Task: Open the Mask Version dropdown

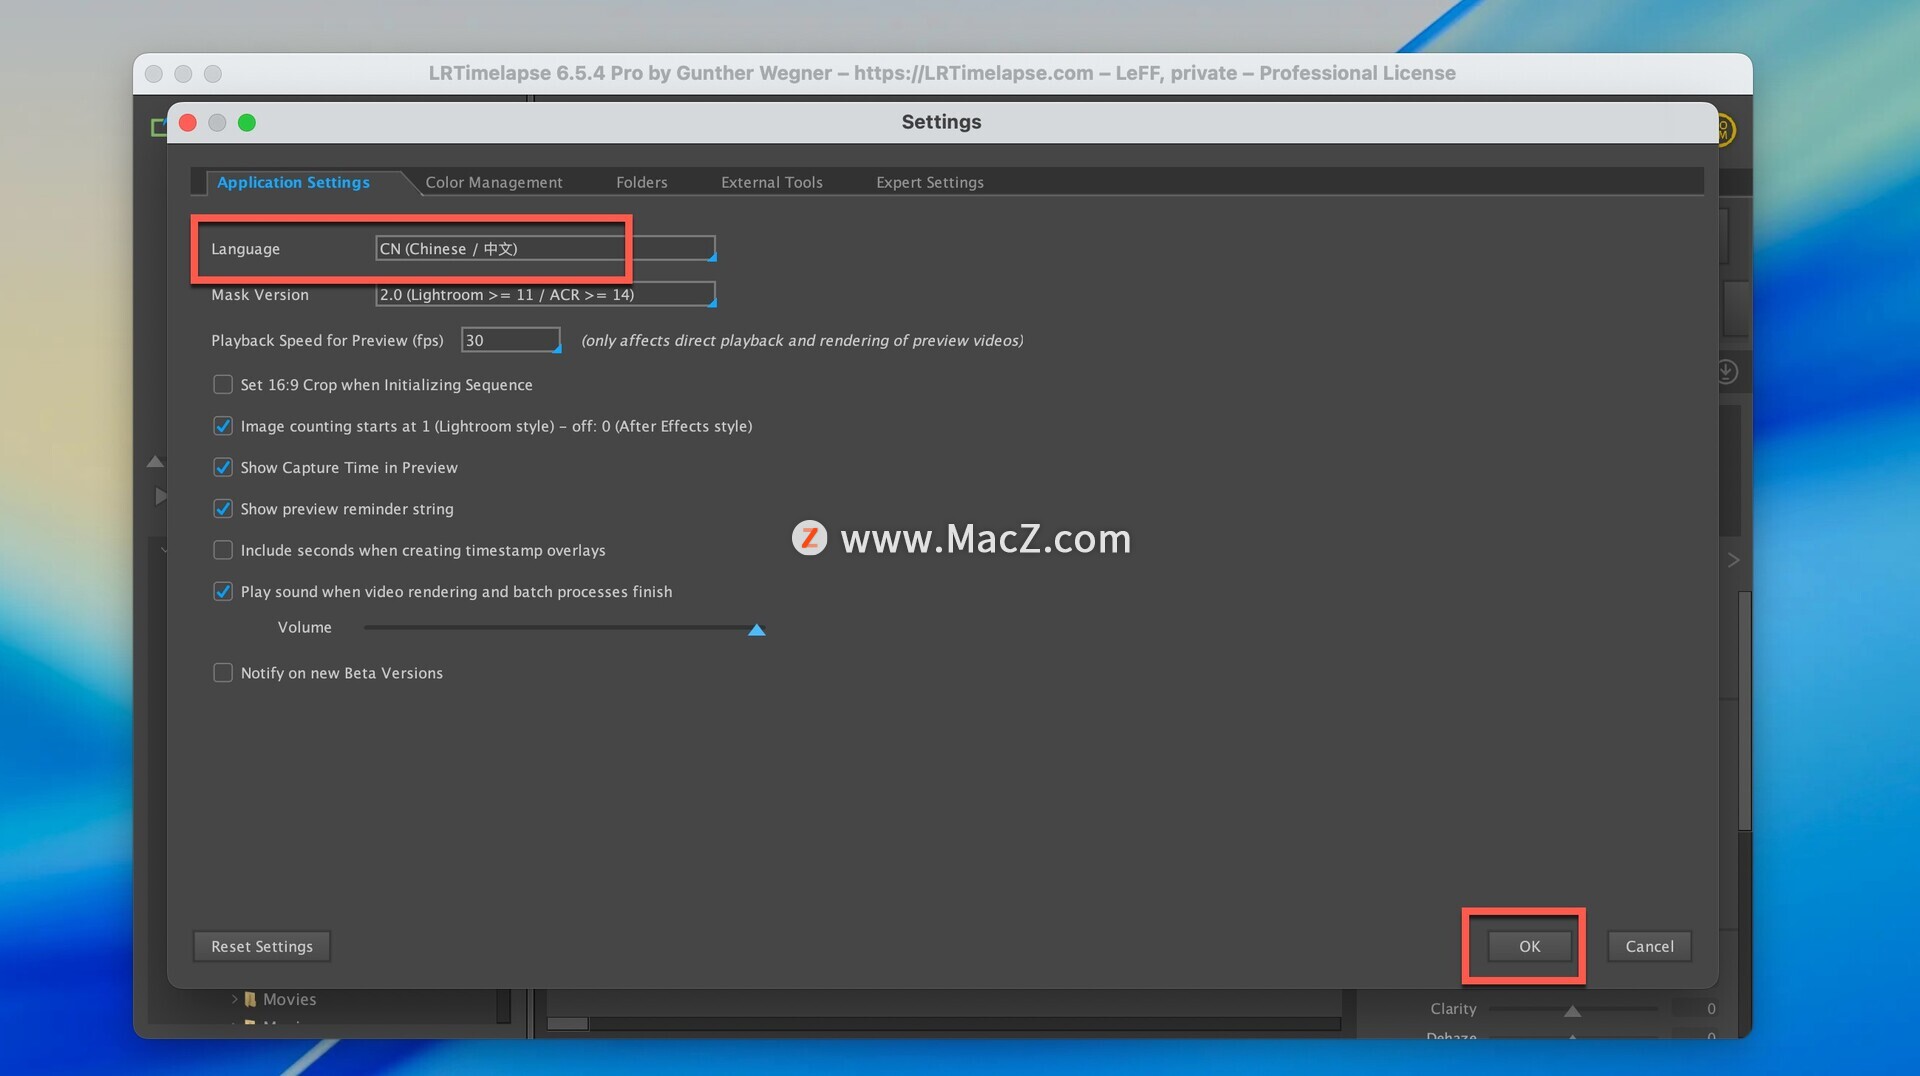Action: (545, 295)
